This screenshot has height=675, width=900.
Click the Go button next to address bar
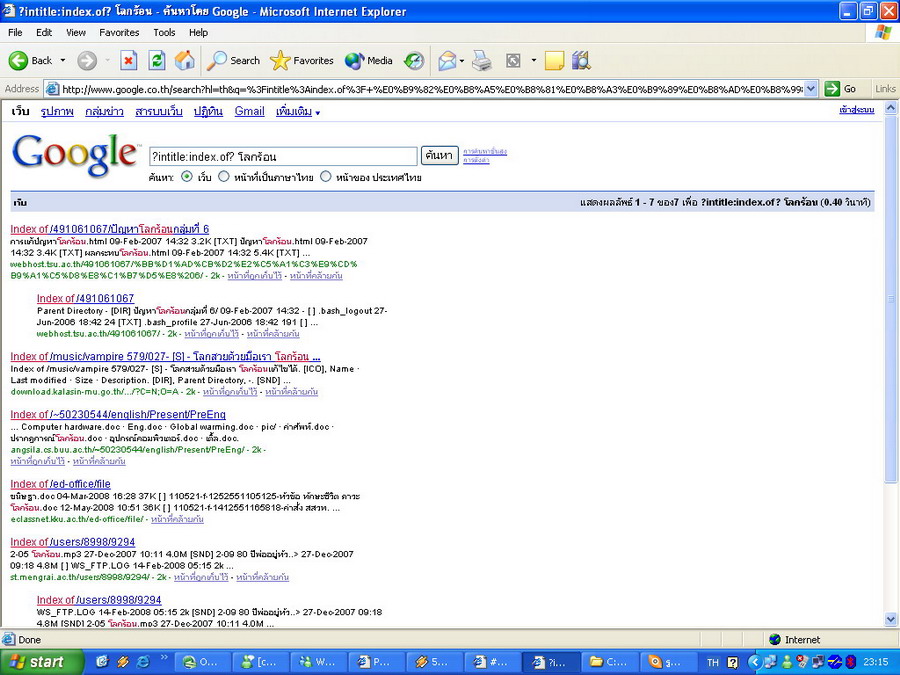click(841, 89)
